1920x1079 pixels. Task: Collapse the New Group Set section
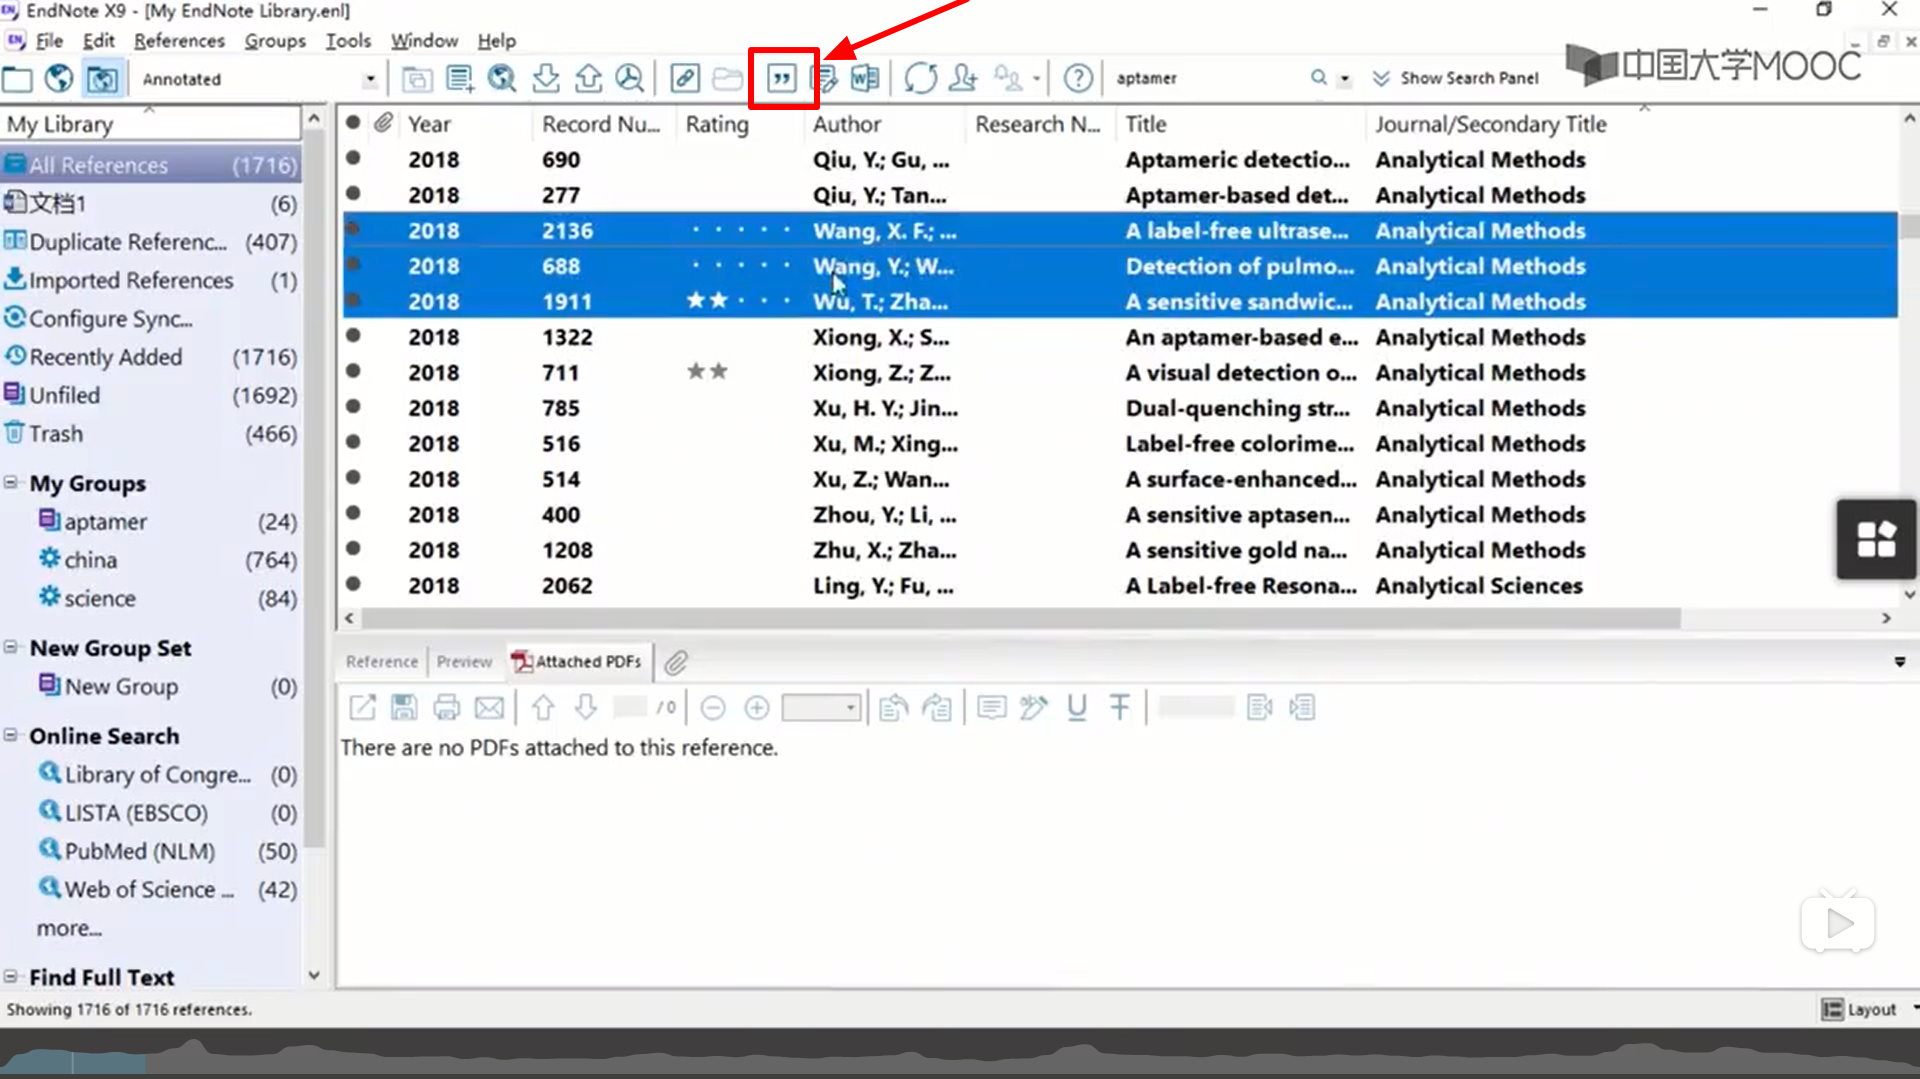coord(11,647)
